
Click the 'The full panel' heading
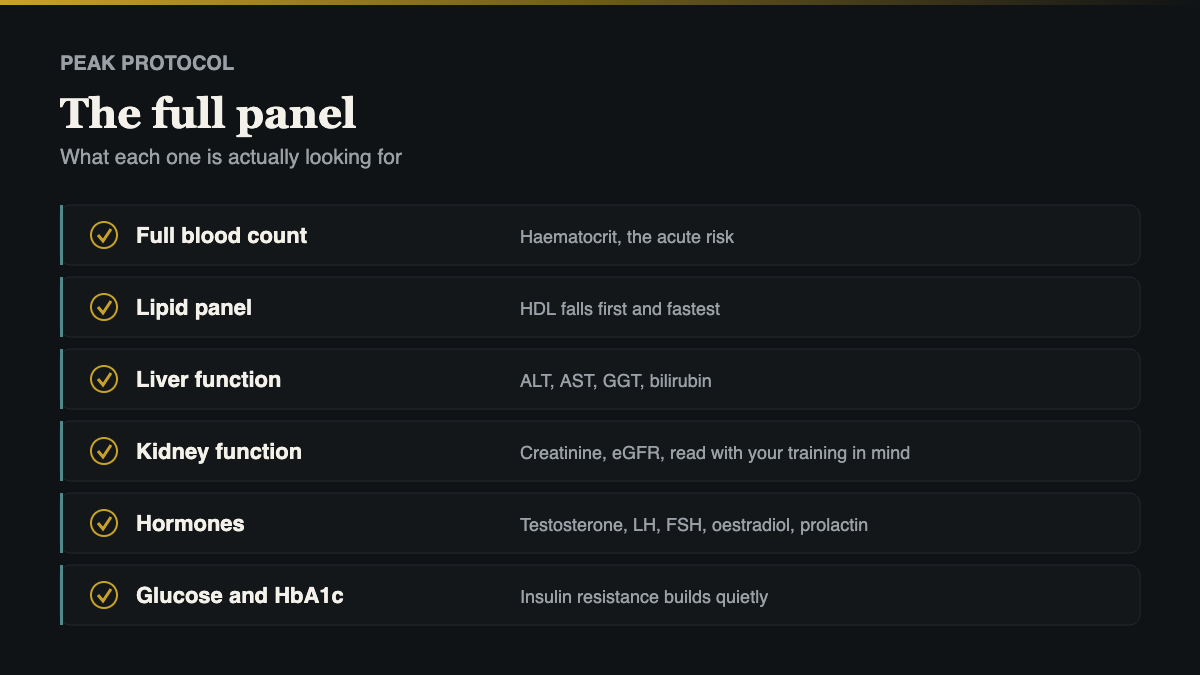(x=208, y=113)
